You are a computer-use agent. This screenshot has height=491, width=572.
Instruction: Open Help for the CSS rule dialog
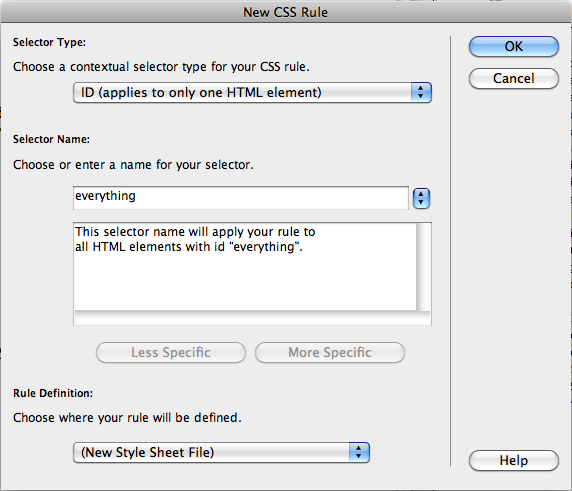(x=514, y=460)
